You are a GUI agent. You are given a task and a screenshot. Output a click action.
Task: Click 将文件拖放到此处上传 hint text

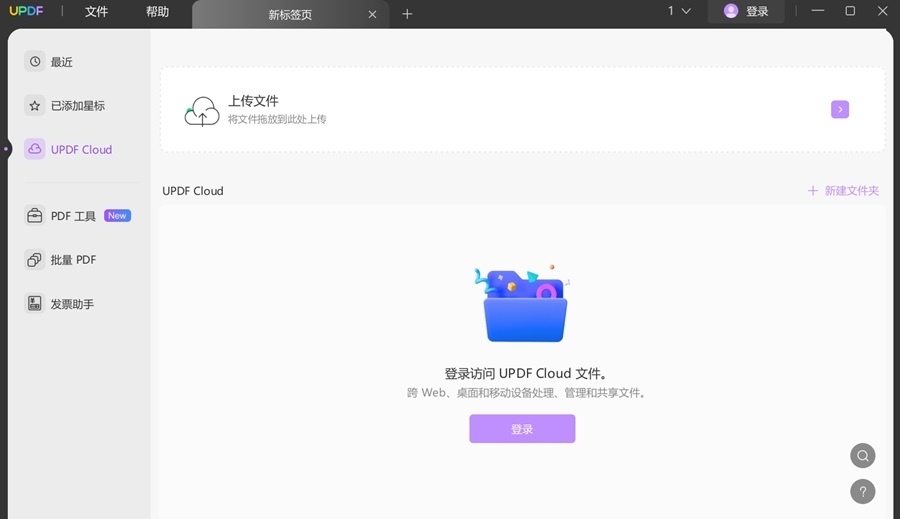point(277,119)
